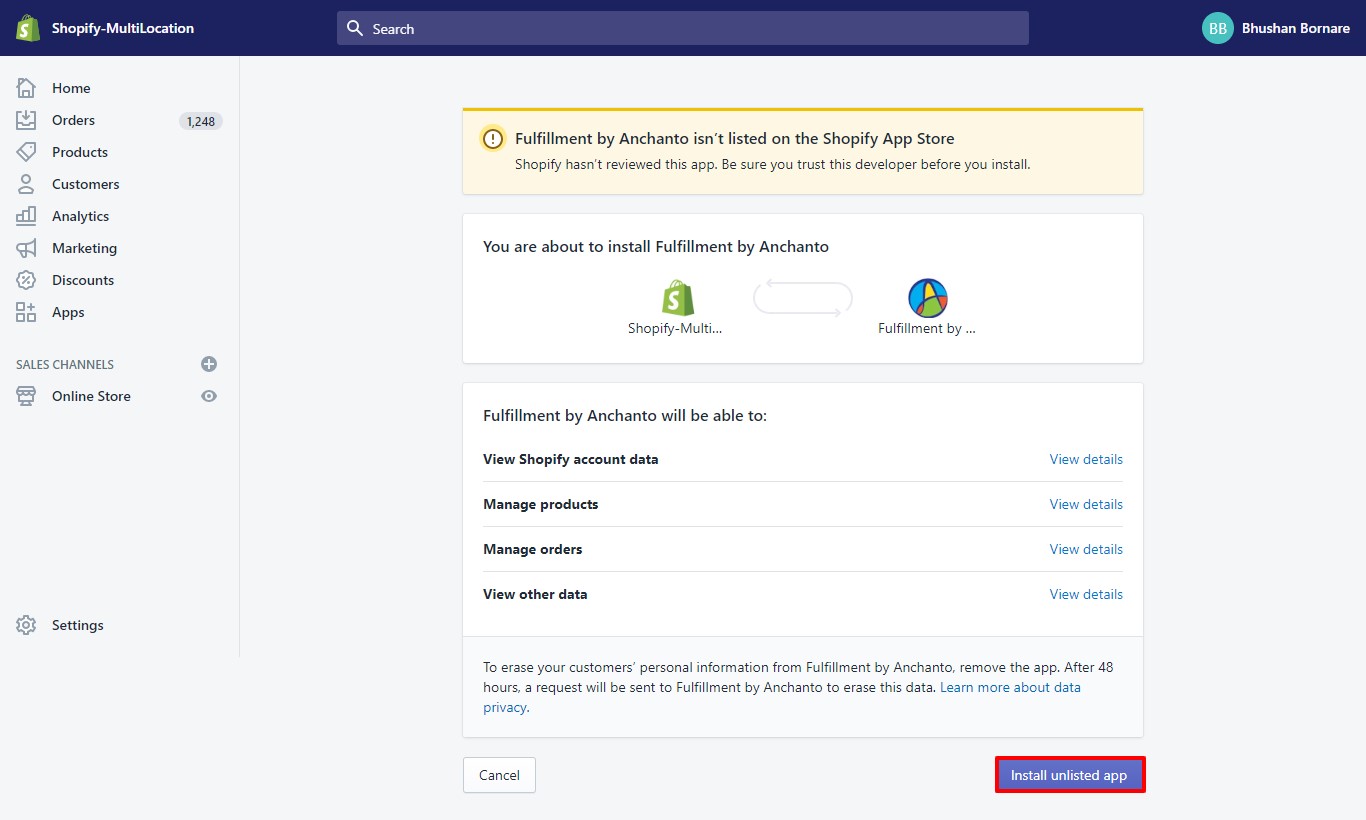Click the Discounts percent badge icon
This screenshot has width=1366, height=820.
point(26,280)
